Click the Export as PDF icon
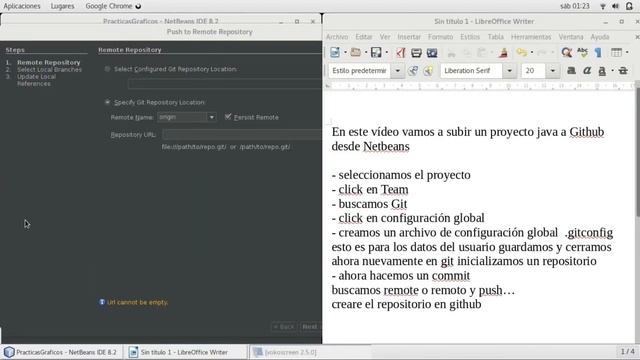 [x=401, y=52]
